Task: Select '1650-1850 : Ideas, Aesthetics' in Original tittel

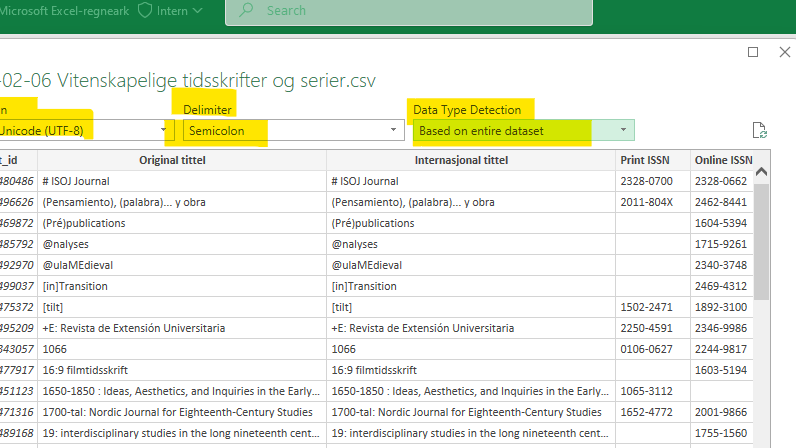Action: pyautogui.click(x=181, y=391)
